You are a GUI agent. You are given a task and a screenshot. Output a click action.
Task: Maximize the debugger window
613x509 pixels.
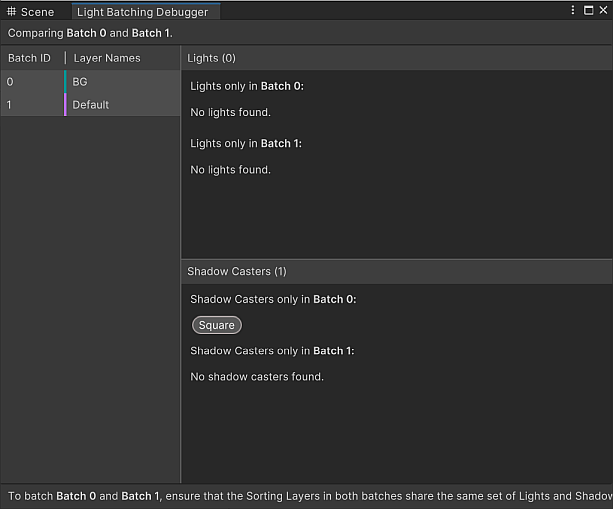pyautogui.click(x=587, y=10)
